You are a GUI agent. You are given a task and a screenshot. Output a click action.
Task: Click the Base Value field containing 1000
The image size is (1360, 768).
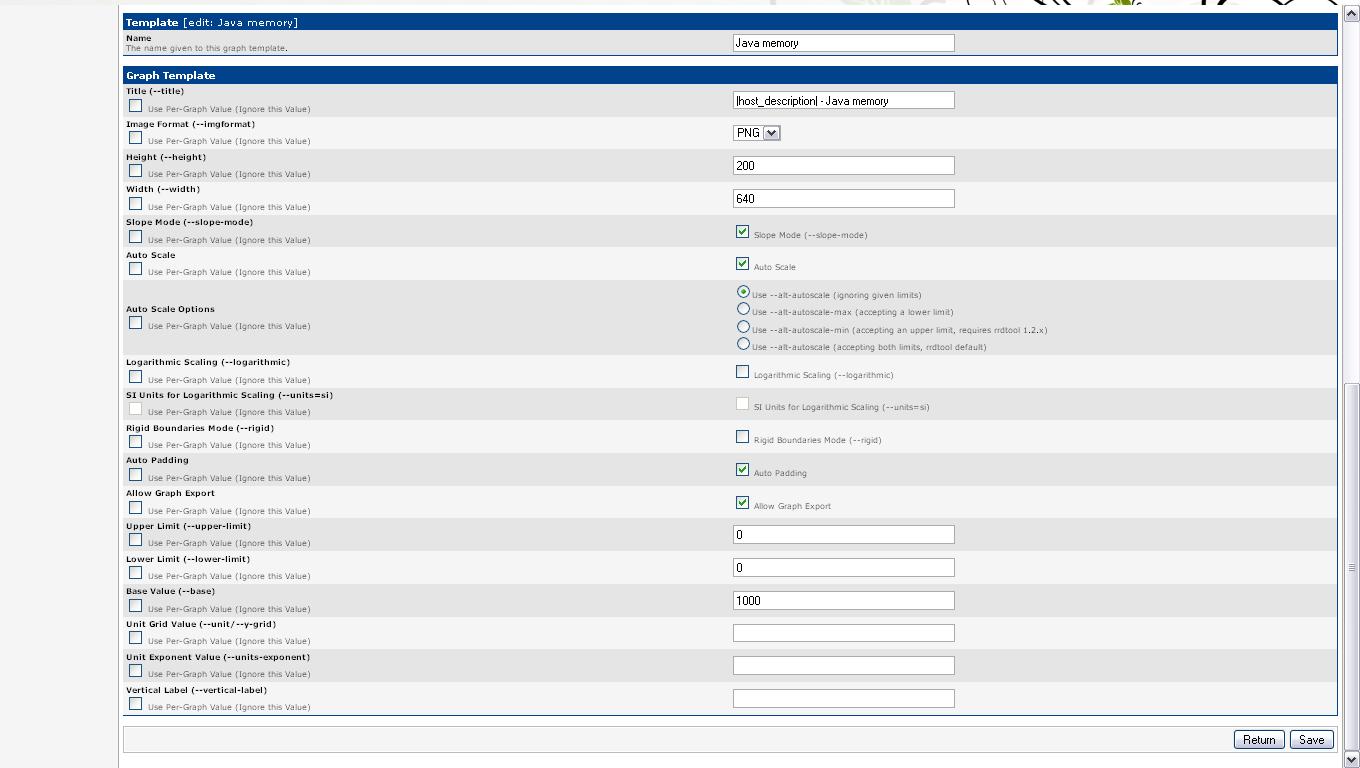coord(844,600)
